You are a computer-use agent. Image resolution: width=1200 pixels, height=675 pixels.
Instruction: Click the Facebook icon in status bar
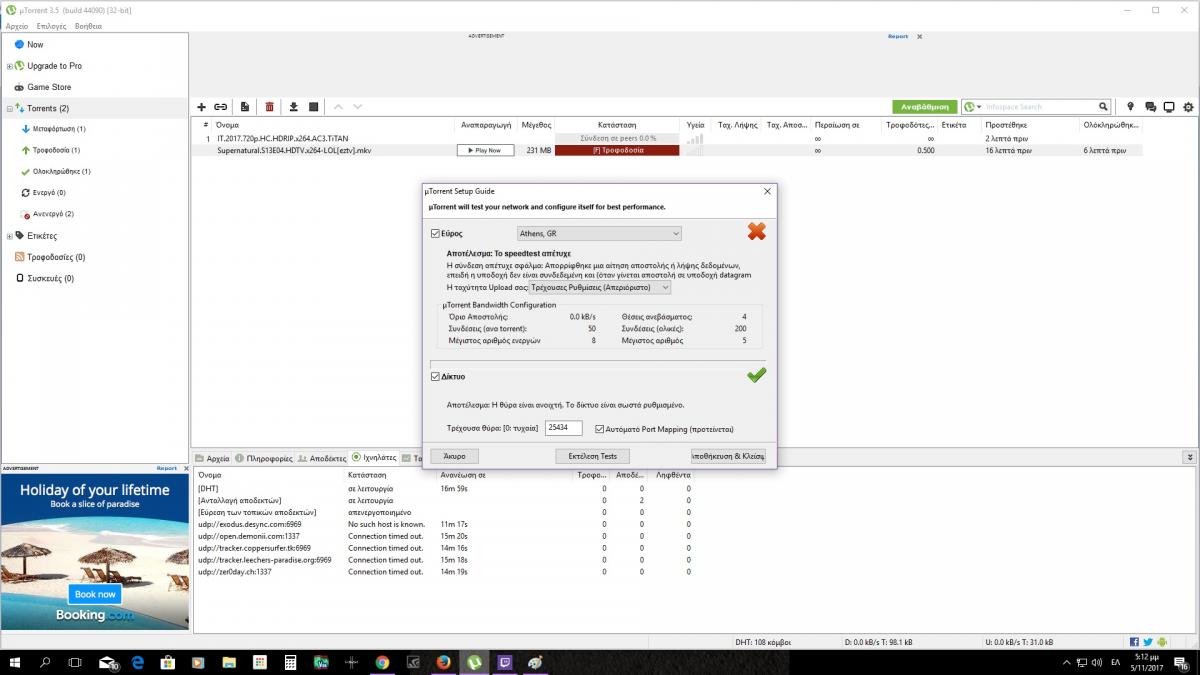coord(1135,642)
